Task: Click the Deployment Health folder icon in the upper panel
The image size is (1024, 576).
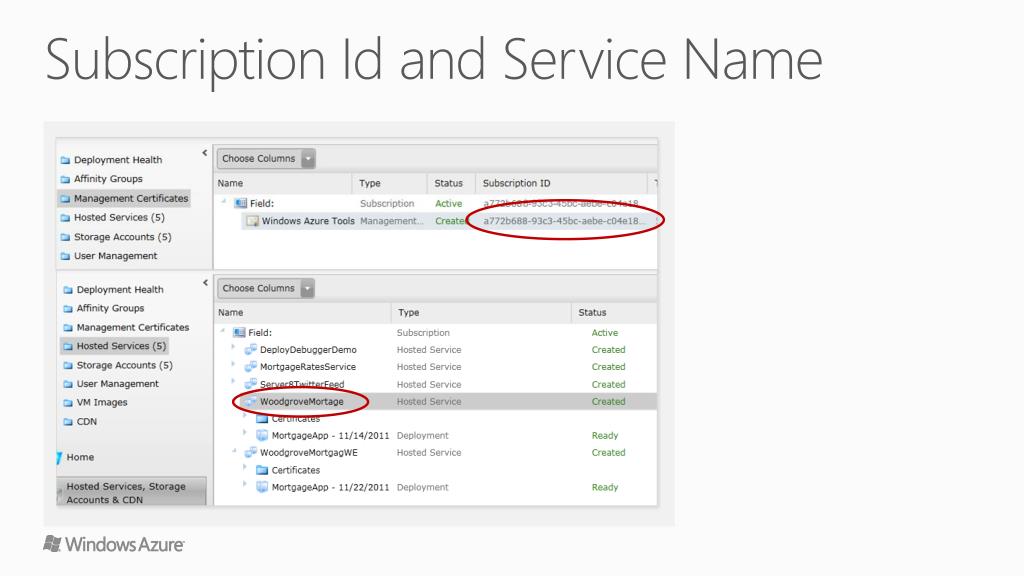Action: tap(65, 160)
